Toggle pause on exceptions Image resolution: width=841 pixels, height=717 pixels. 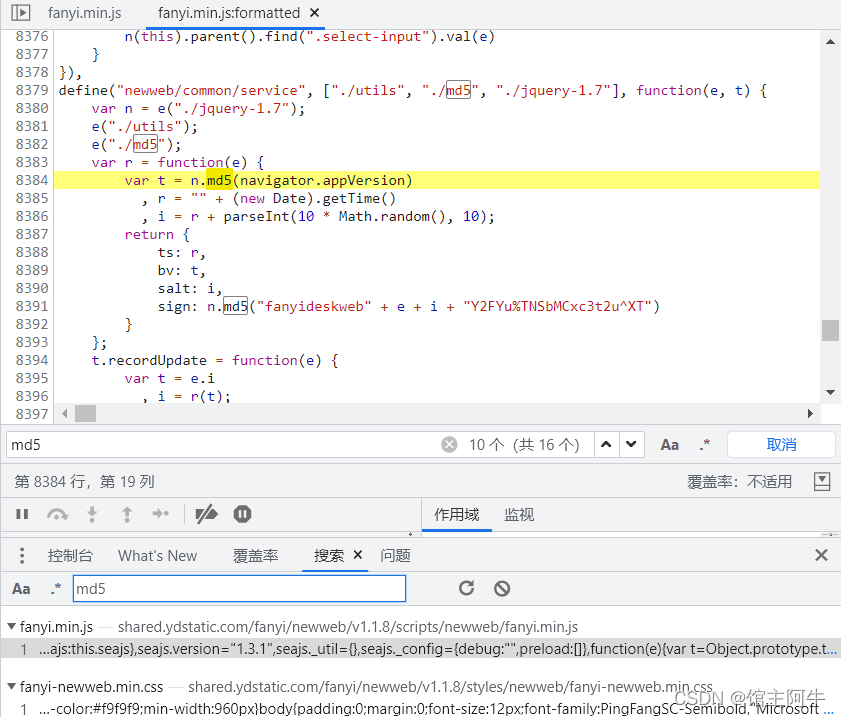click(242, 514)
